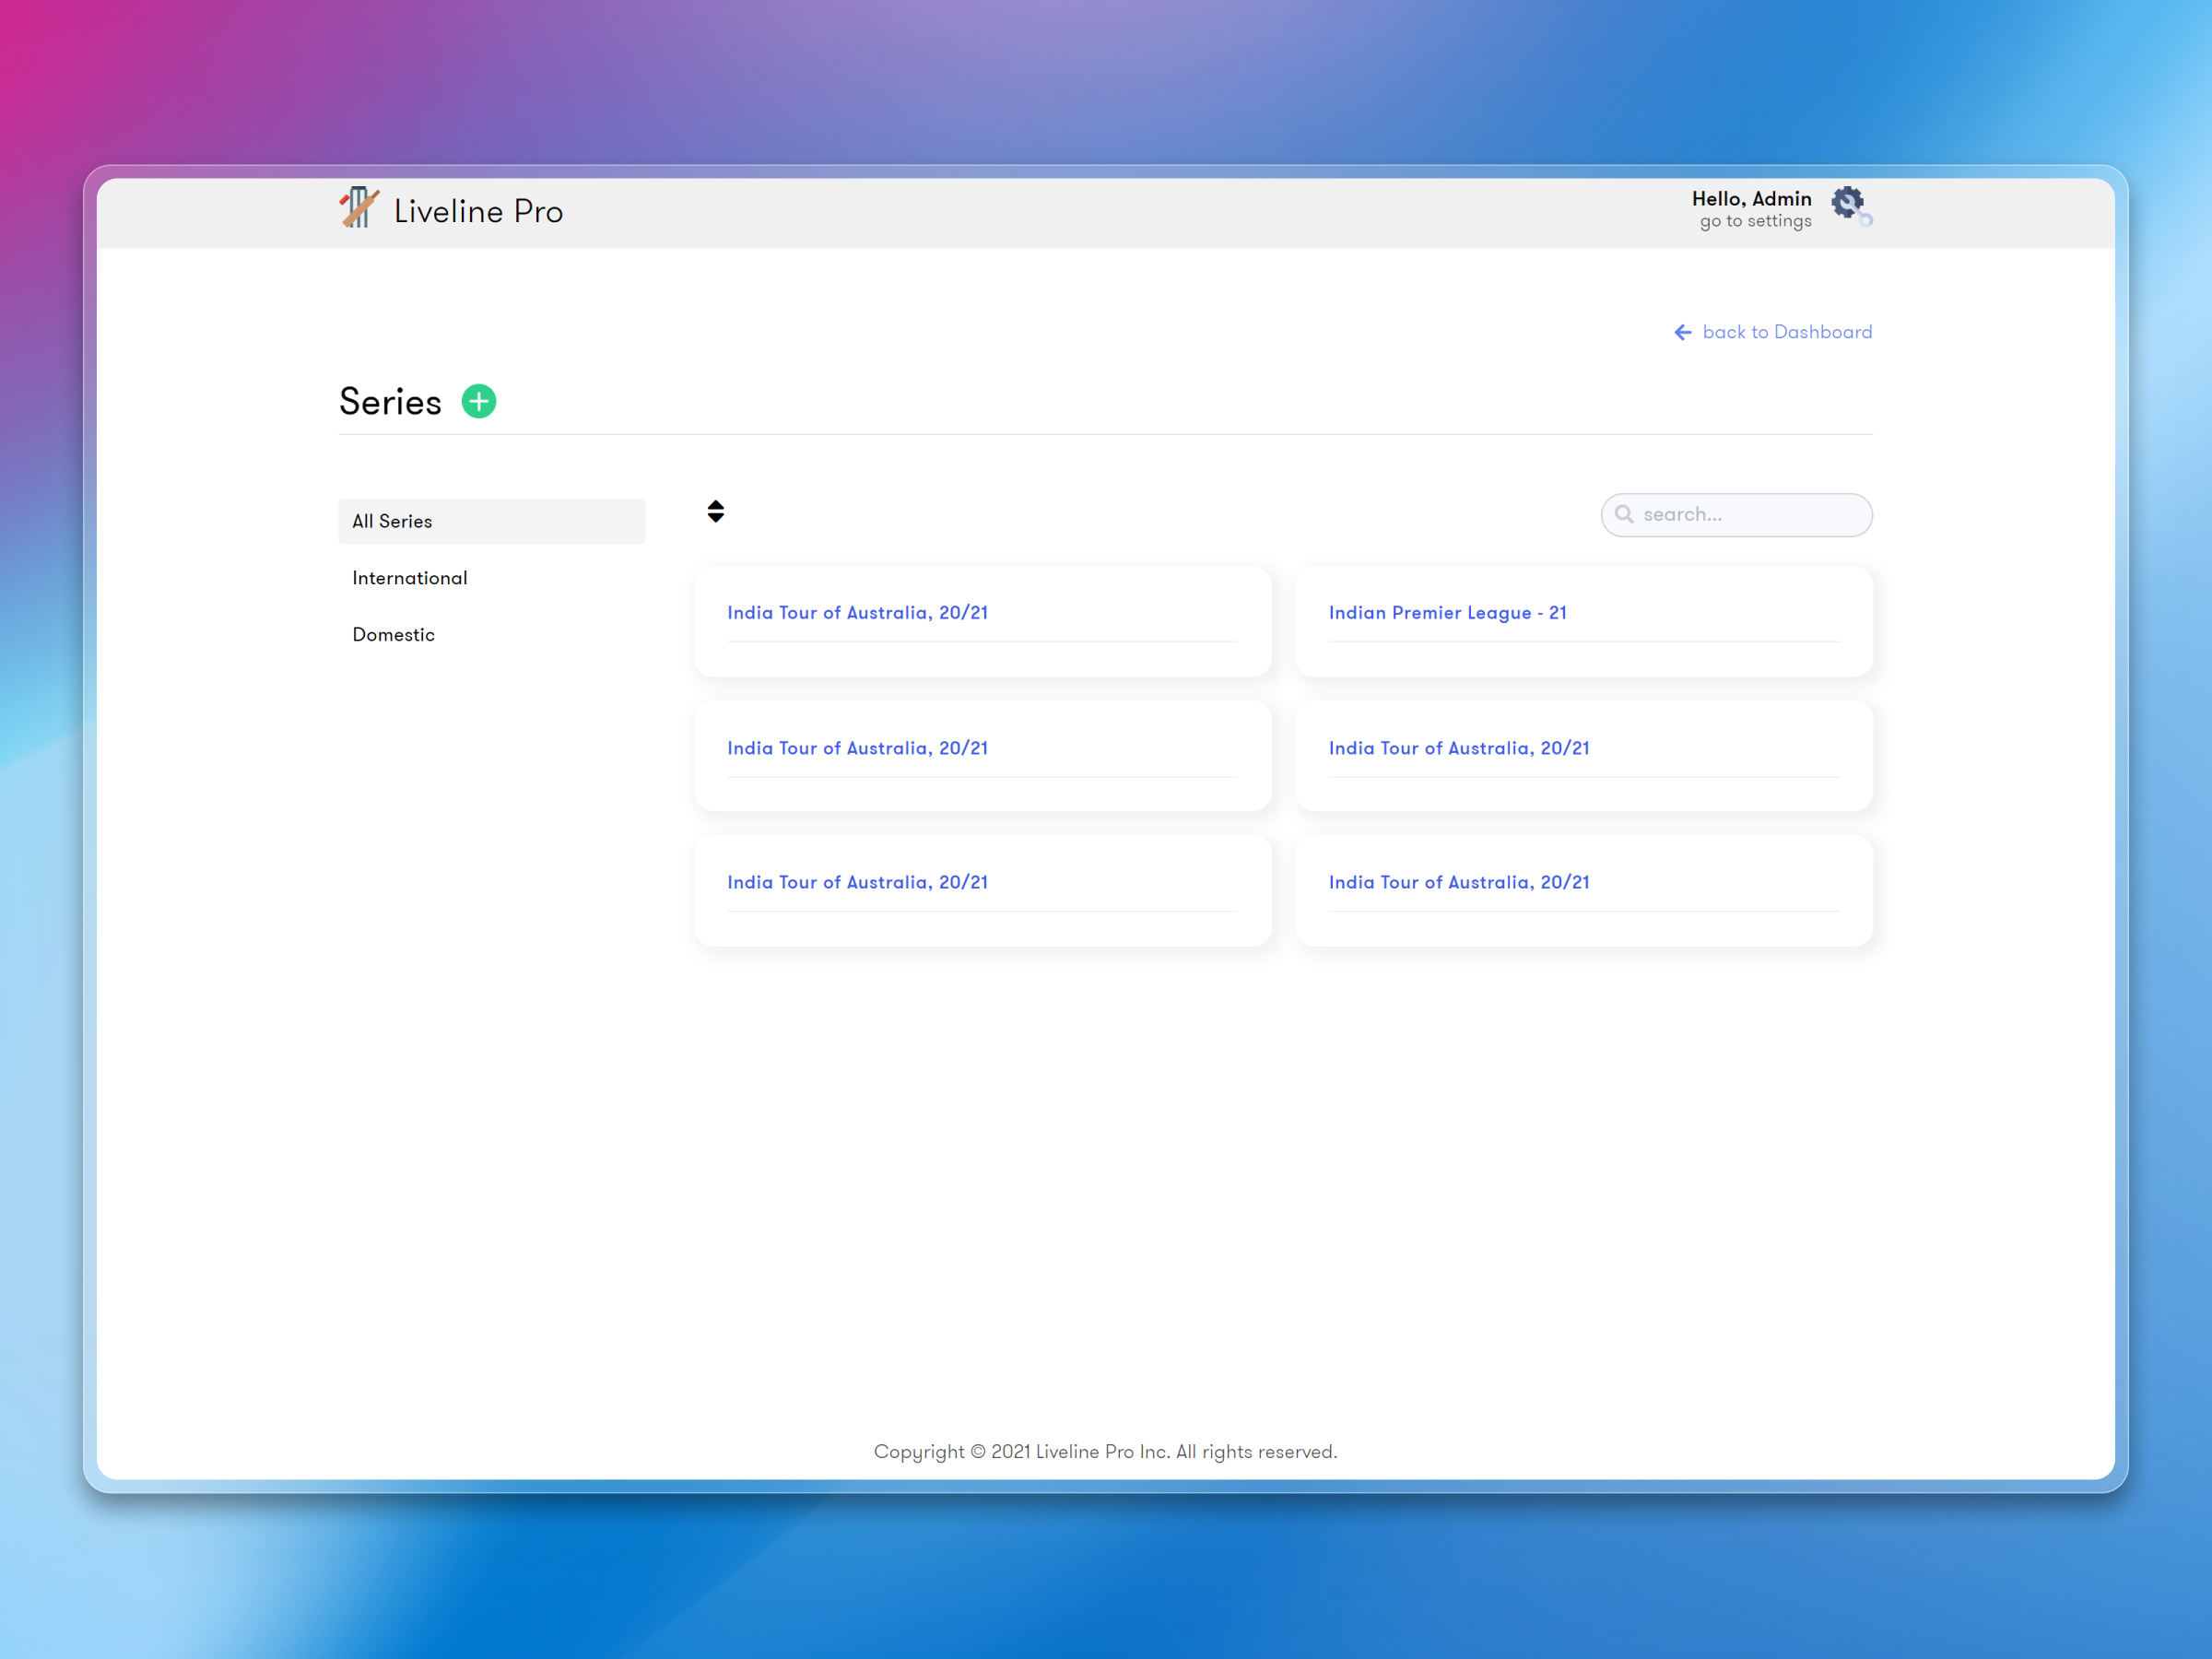Click the magnifier icon in the search box
Viewport: 2212px width, 1659px height.
1625,514
